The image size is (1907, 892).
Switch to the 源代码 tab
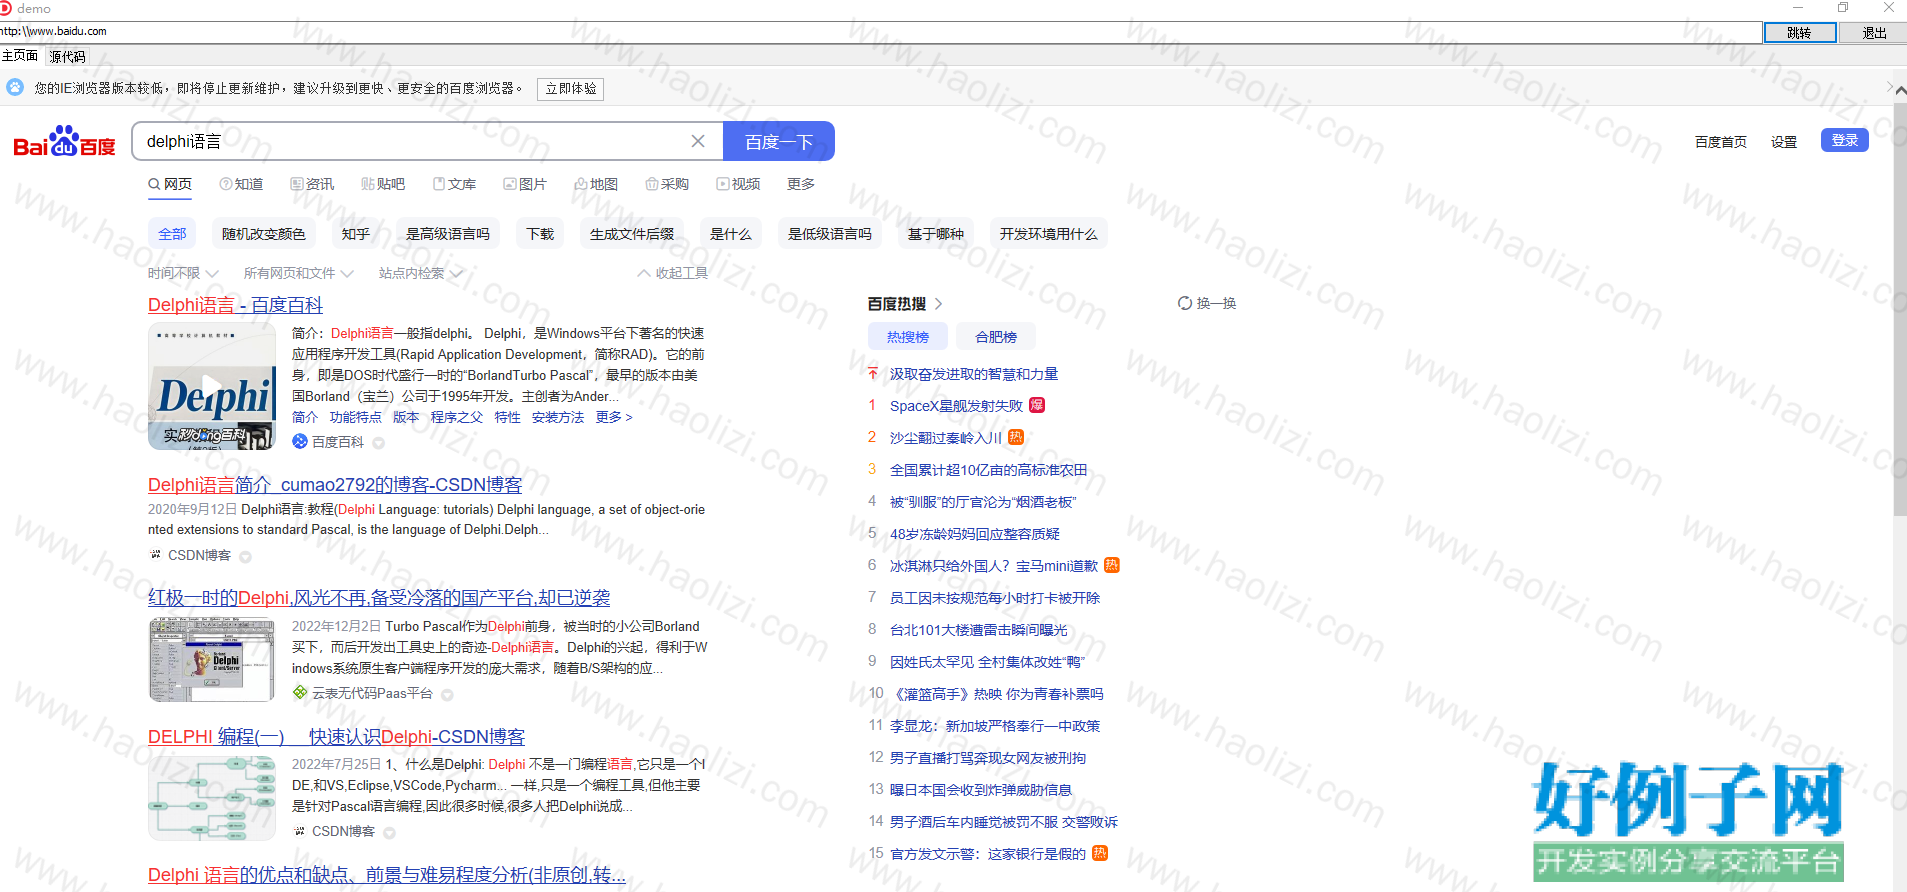point(68,57)
